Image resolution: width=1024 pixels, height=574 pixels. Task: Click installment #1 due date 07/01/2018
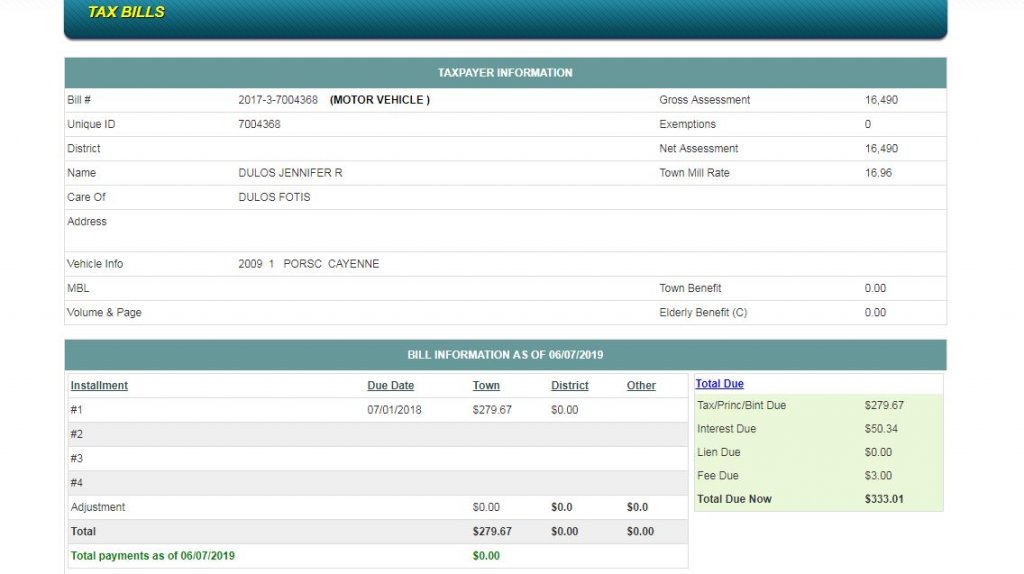coord(395,410)
